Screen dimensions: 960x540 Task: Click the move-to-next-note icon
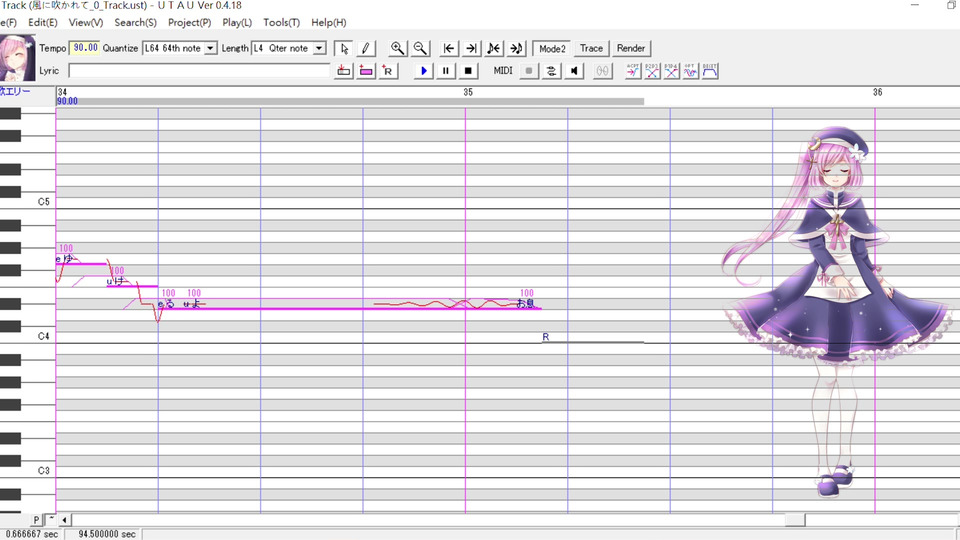click(516, 48)
